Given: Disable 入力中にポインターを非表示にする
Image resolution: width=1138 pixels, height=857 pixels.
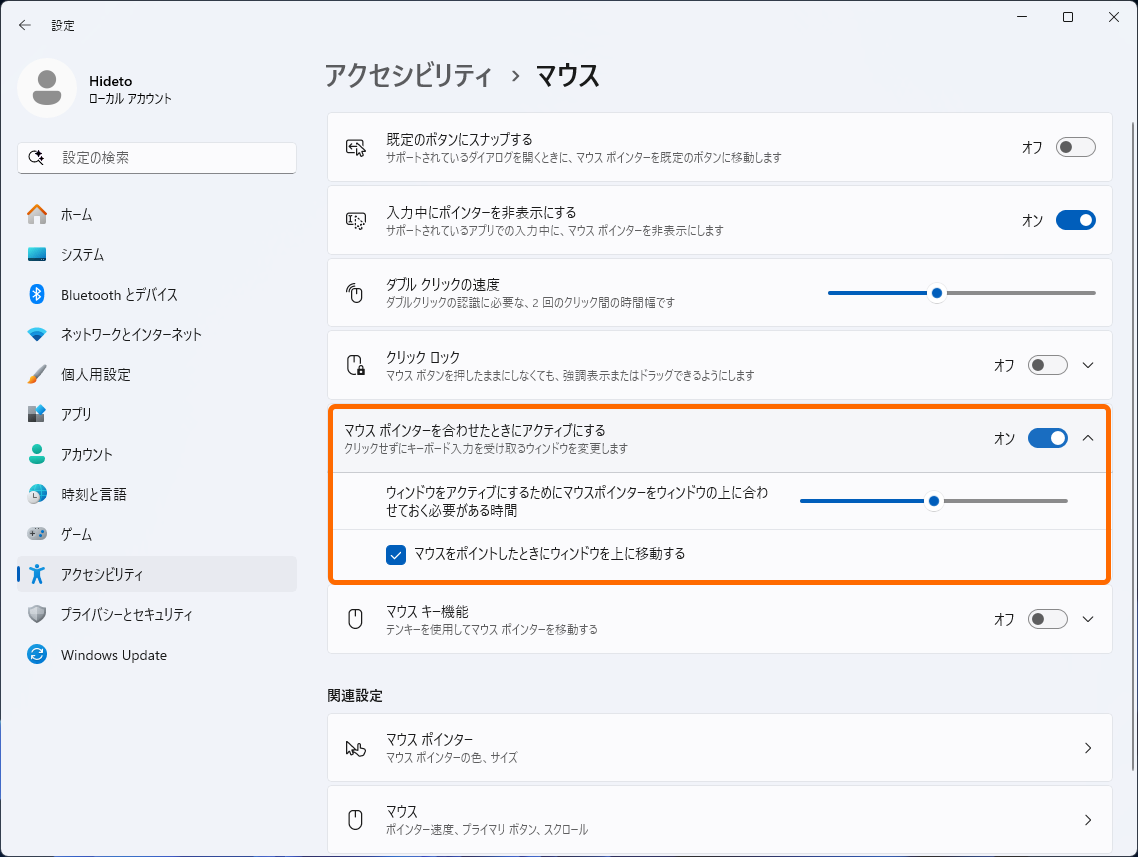Looking at the screenshot, I should click(x=1074, y=220).
